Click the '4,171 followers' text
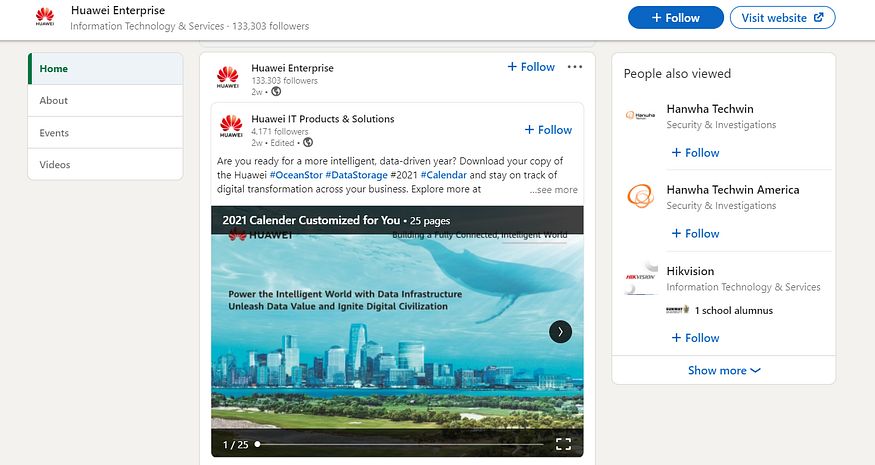875x465 pixels. pyautogui.click(x=280, y=132)
